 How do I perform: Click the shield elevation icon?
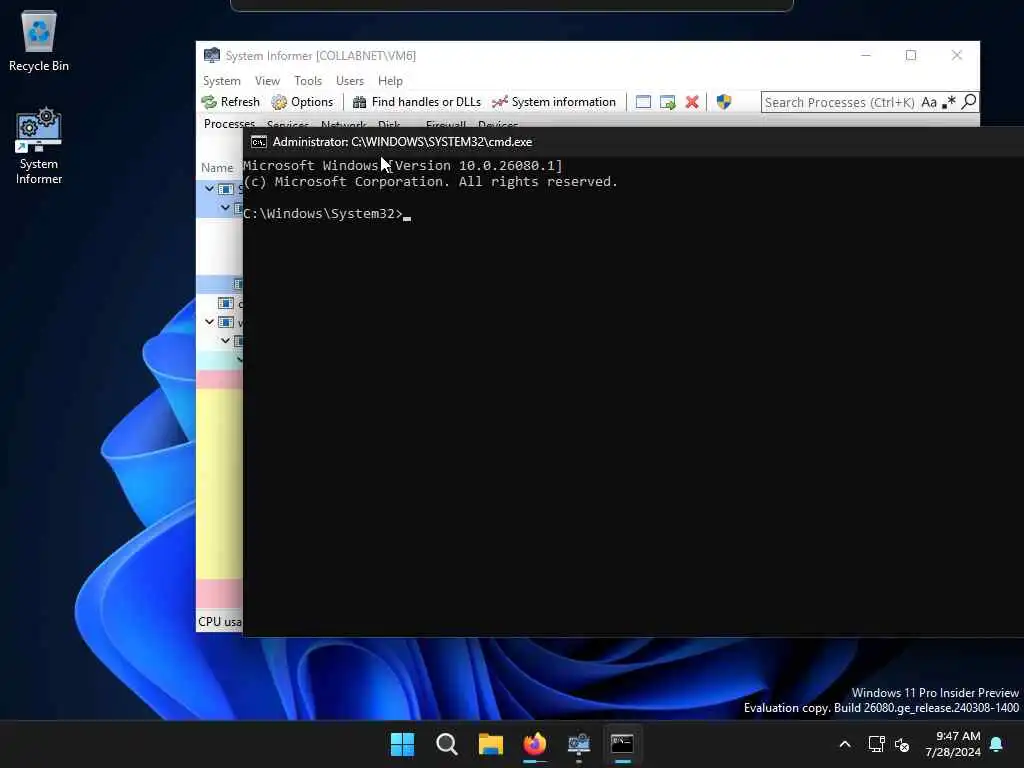724,102
